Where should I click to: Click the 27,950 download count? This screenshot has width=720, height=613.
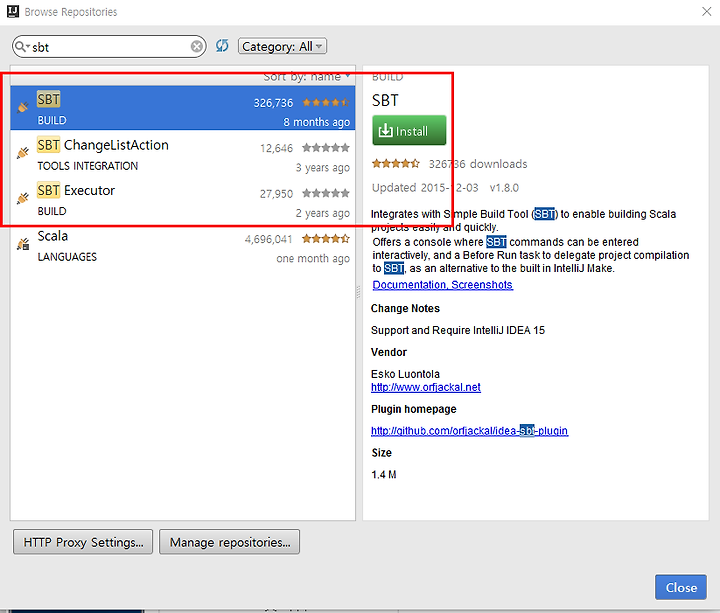pos(276,194)
